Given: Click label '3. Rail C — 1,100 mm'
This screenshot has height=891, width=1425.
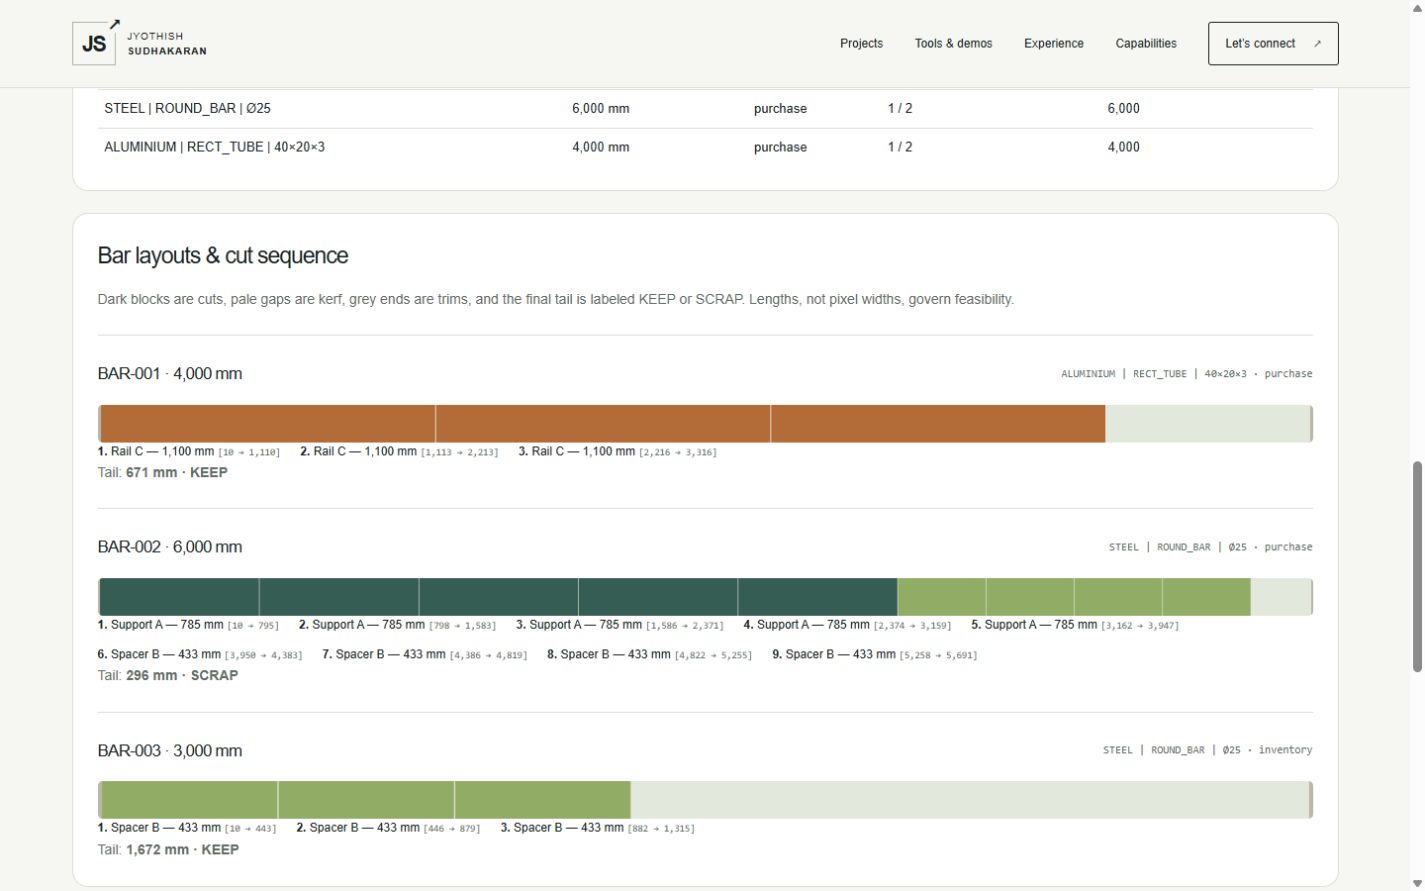Looking at the screenshot, I should pyautogui.click(x=577, y=451).
